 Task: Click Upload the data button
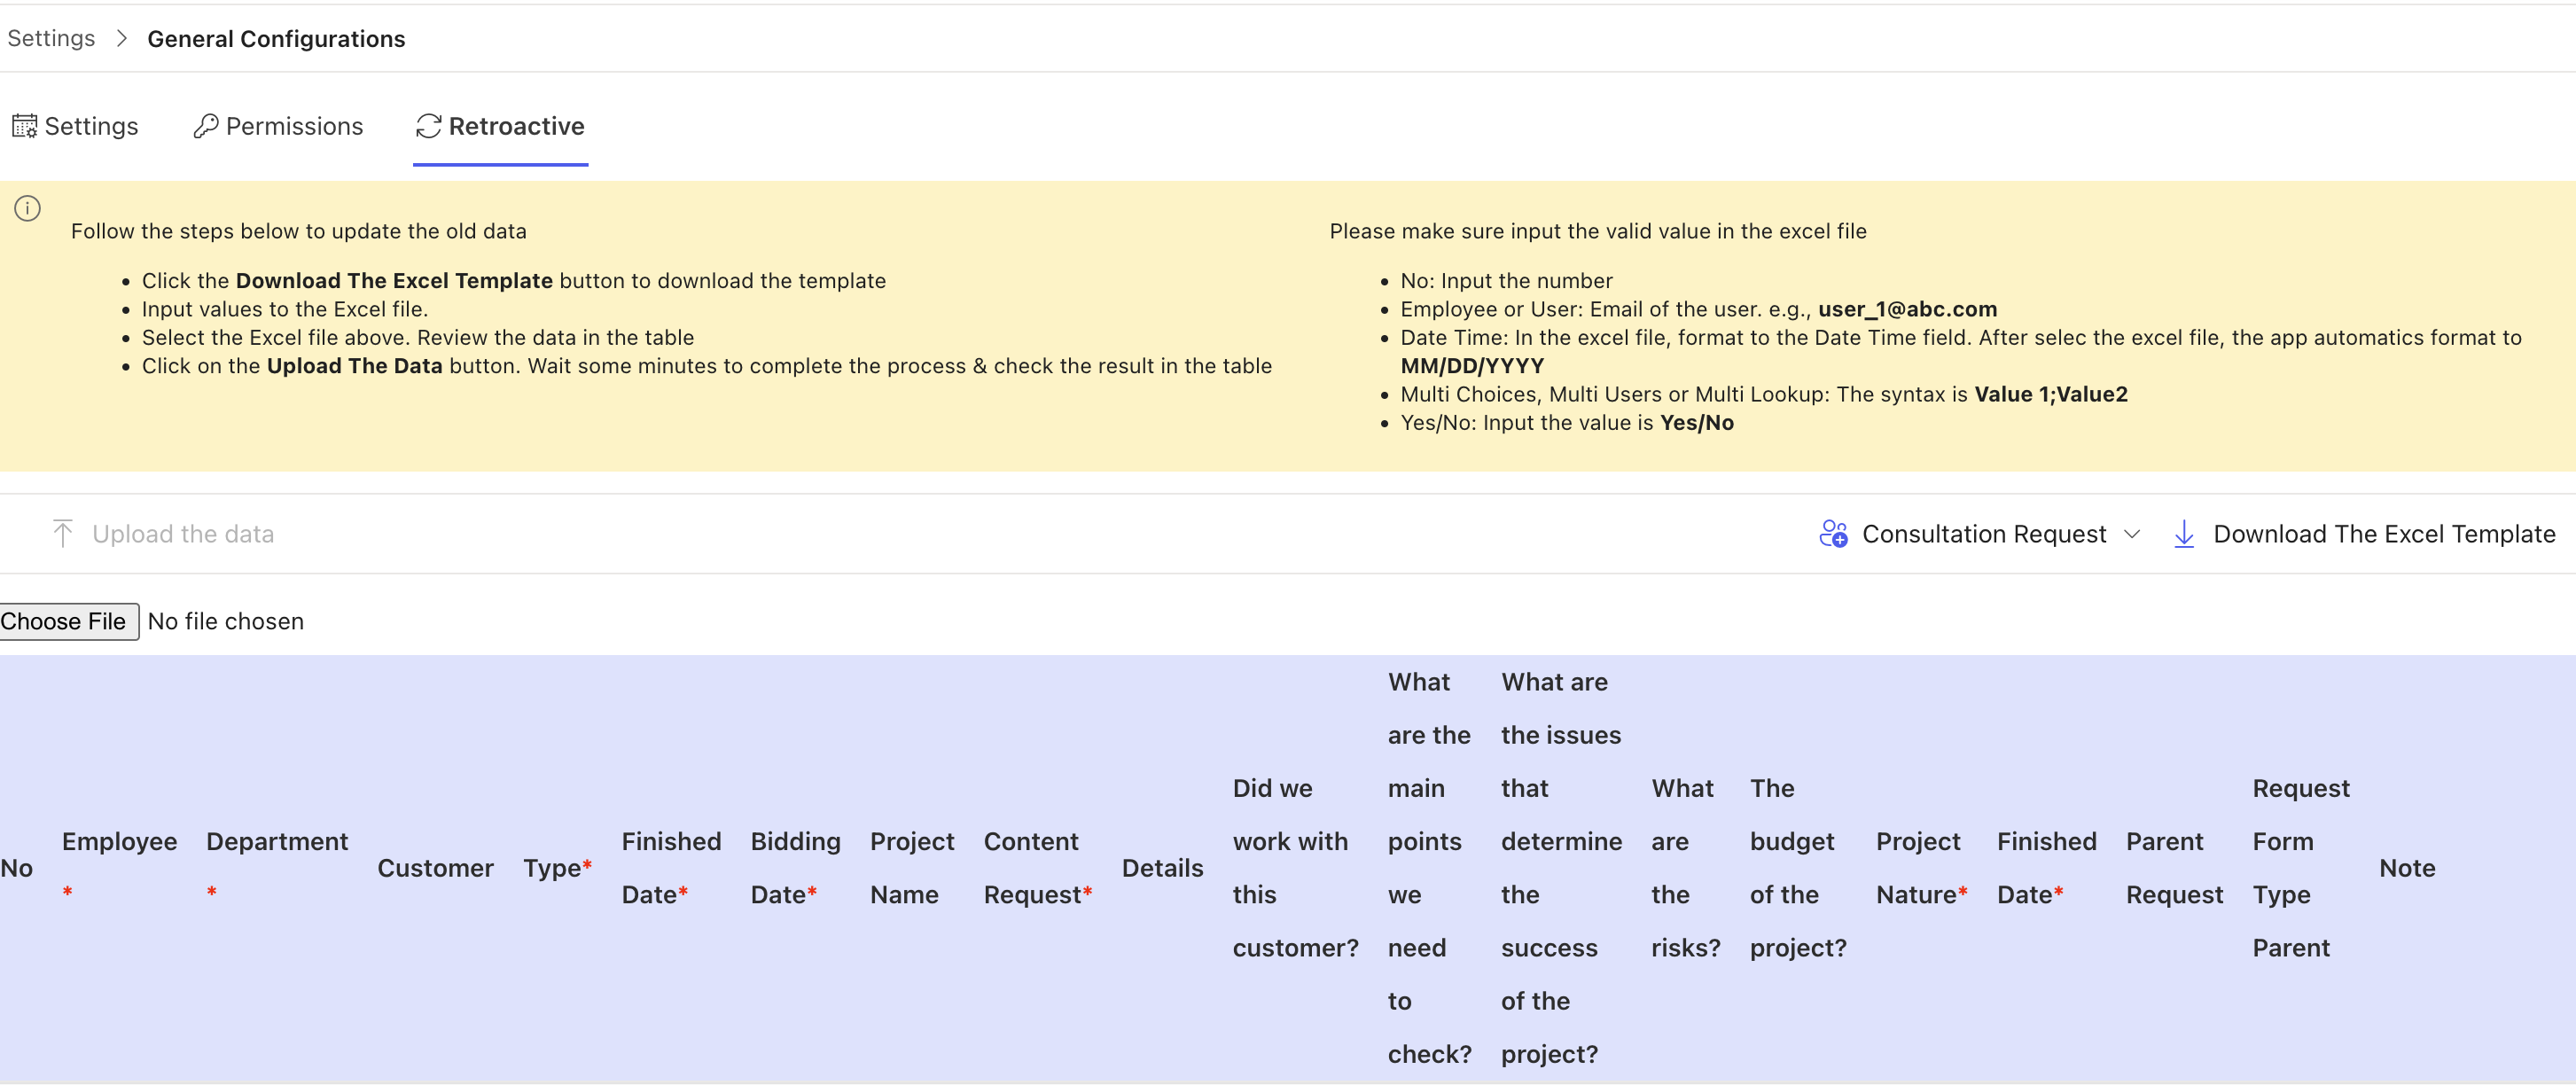(183, 533)
